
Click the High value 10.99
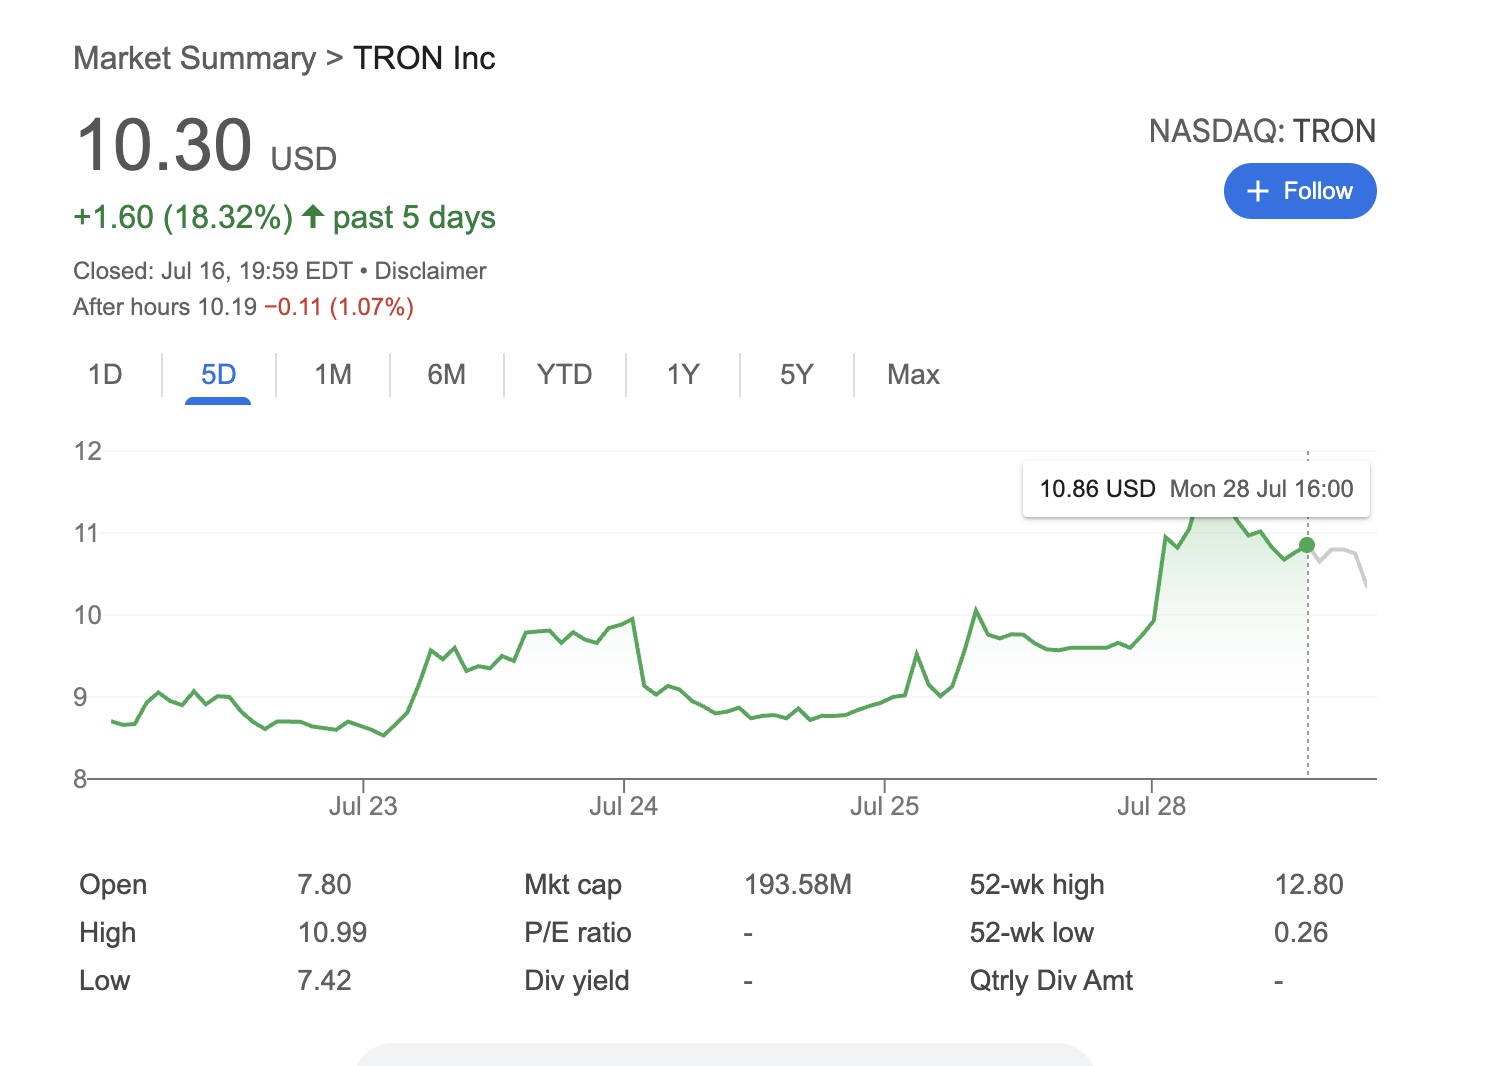coord(332,933)
